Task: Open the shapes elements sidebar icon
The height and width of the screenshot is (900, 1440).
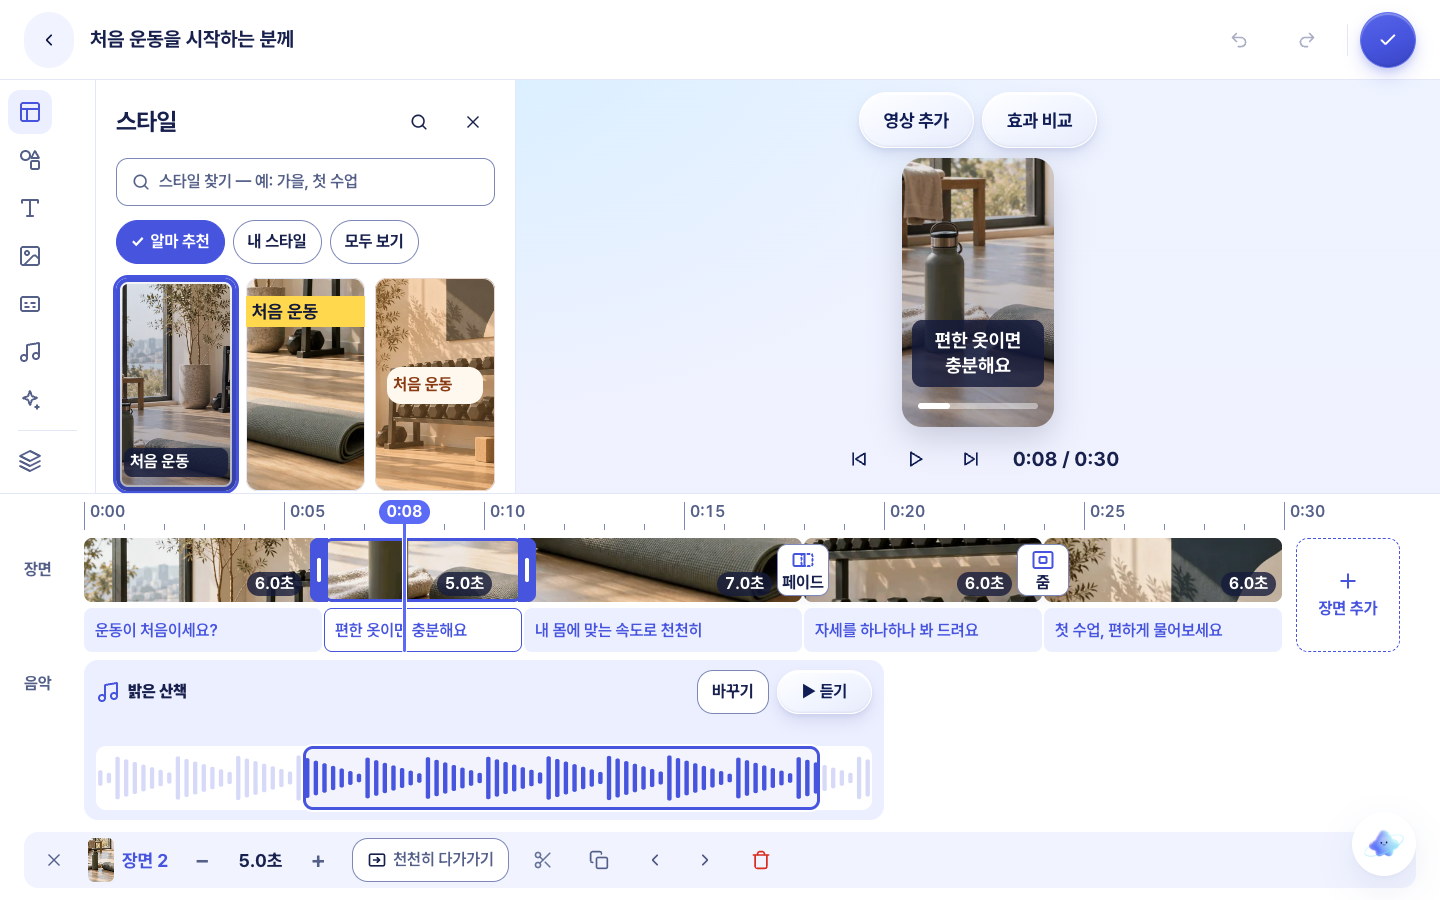Action: 30,160
